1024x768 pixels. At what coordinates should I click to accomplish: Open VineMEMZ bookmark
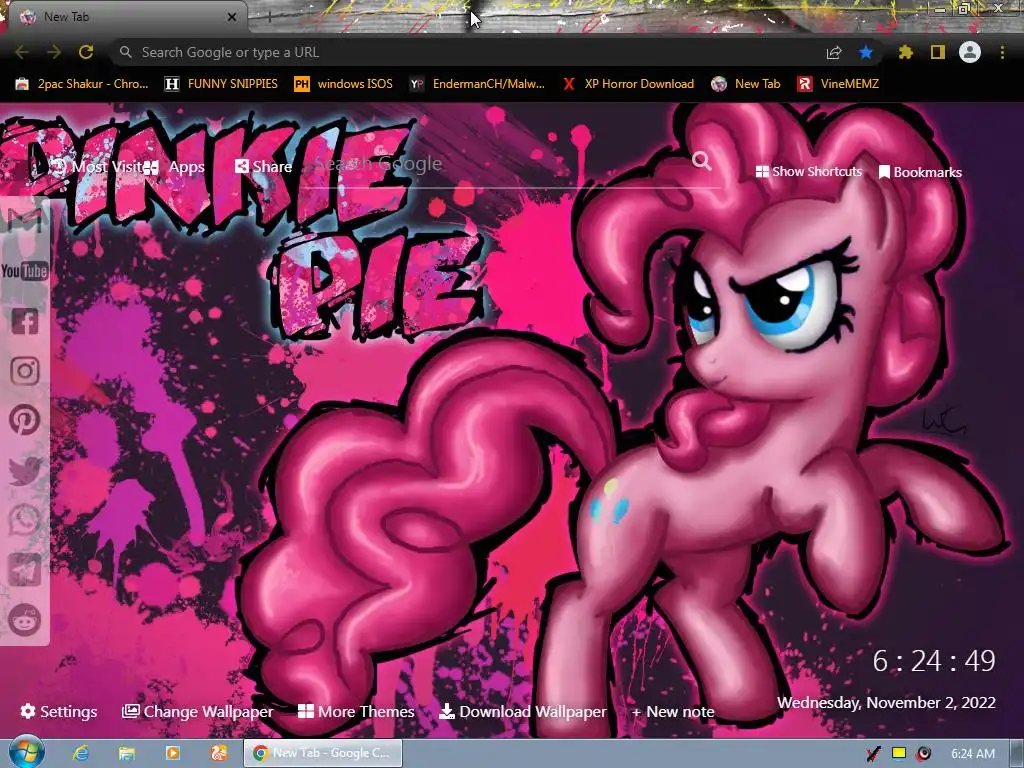(x=838, y=84)
